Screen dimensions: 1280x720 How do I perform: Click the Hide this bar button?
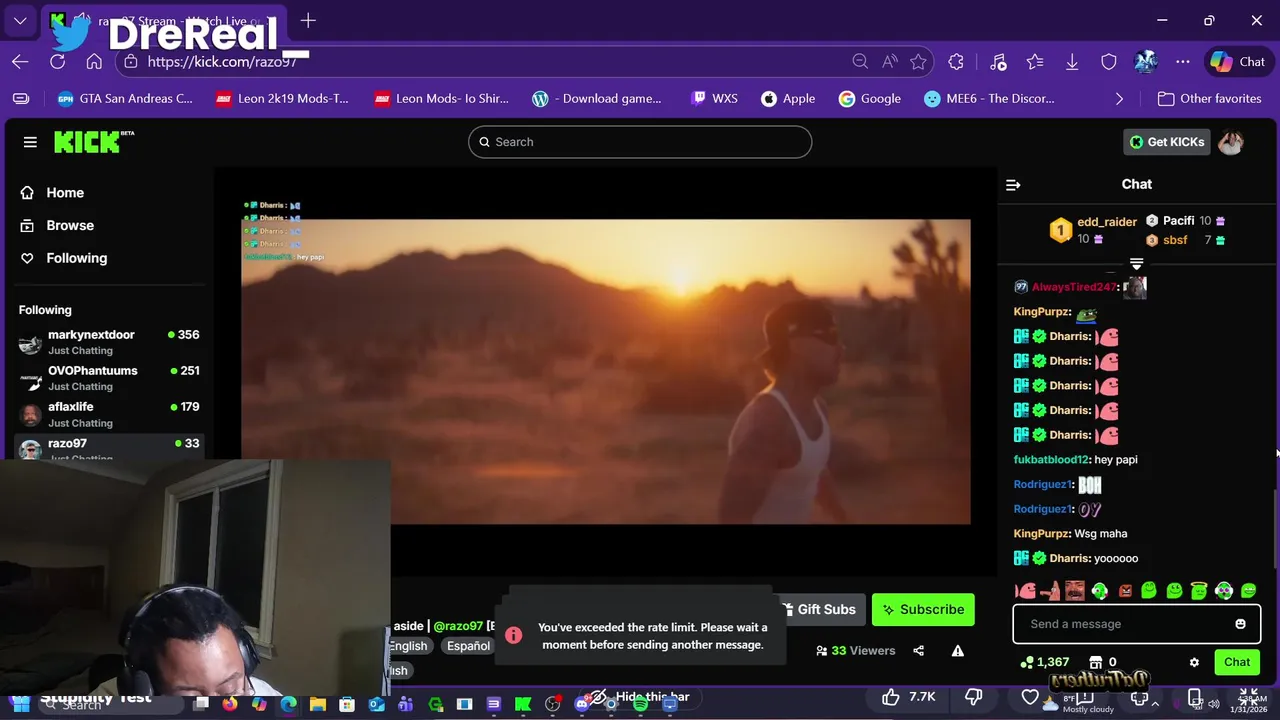(x=642, y=697)
